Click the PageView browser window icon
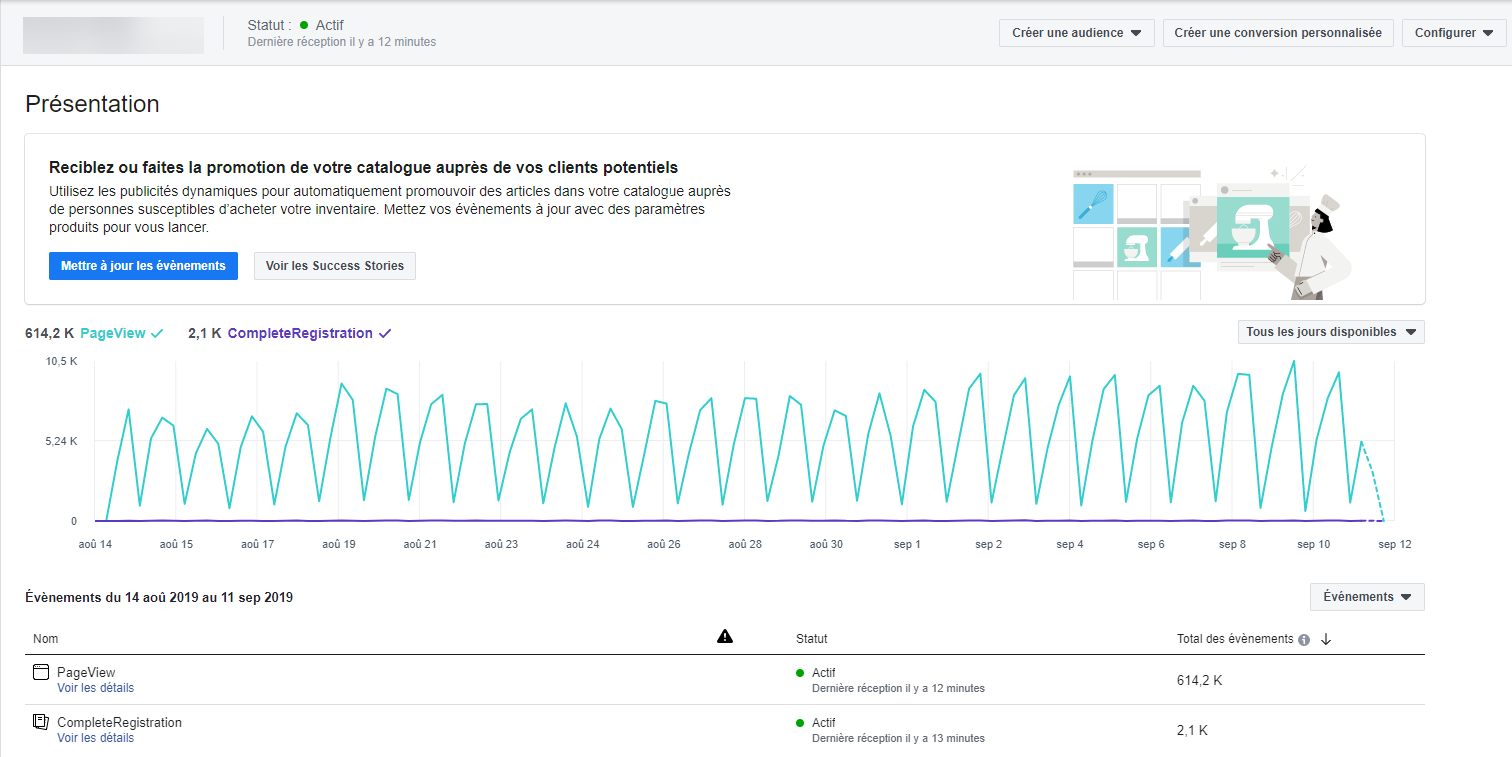 click(41, 672)
